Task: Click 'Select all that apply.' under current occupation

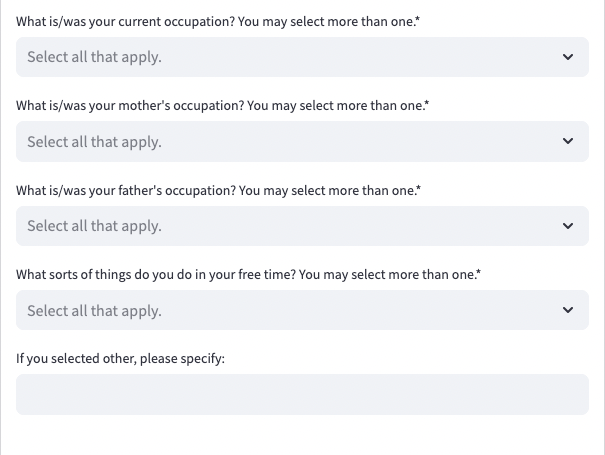Action: point(94,57)
